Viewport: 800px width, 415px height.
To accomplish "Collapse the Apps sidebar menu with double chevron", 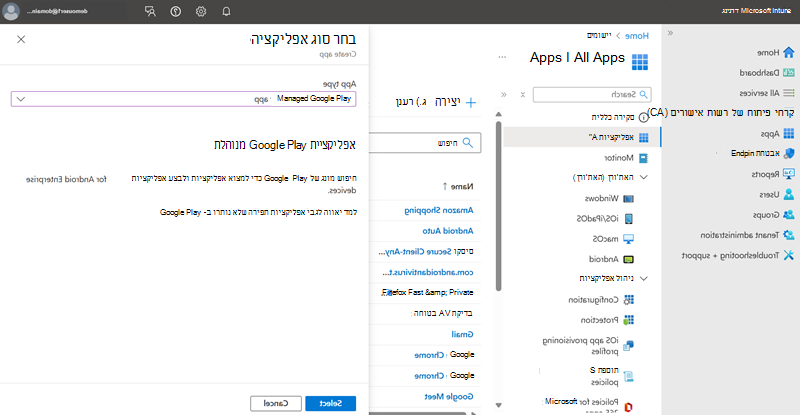I will point(504,94).
